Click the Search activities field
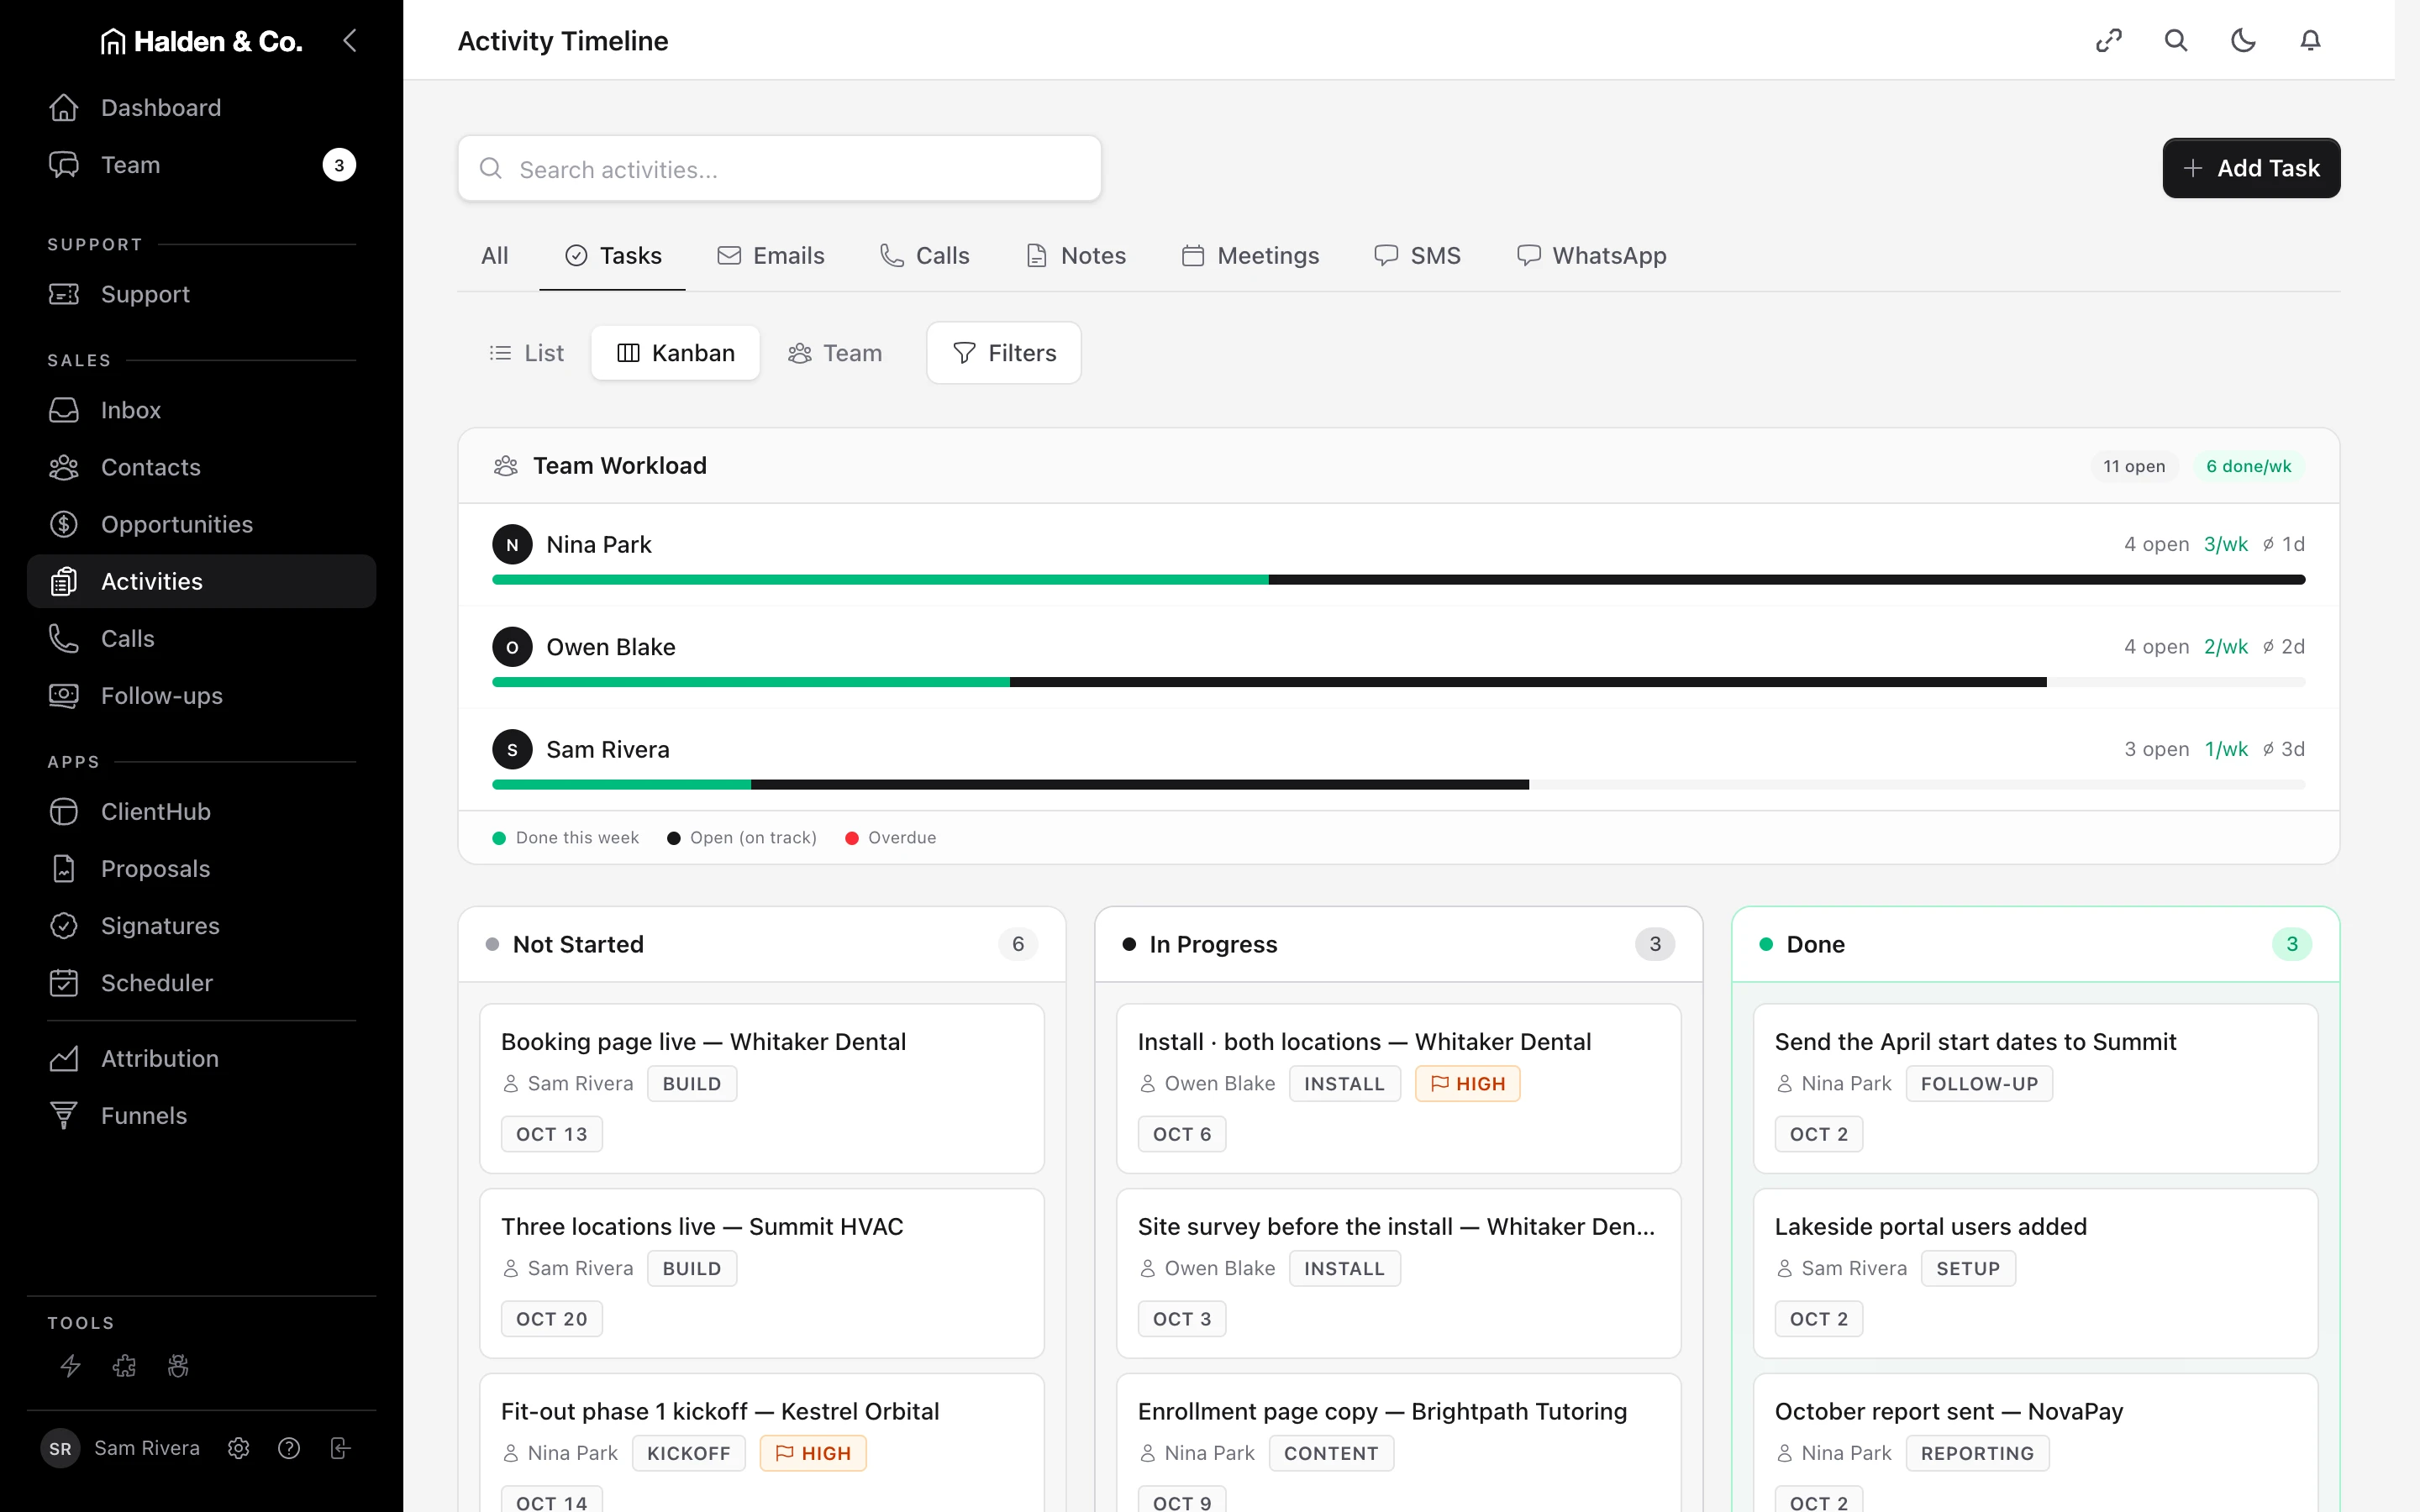The height and width of the screenshot is (1512, 2420). (779, 169)
